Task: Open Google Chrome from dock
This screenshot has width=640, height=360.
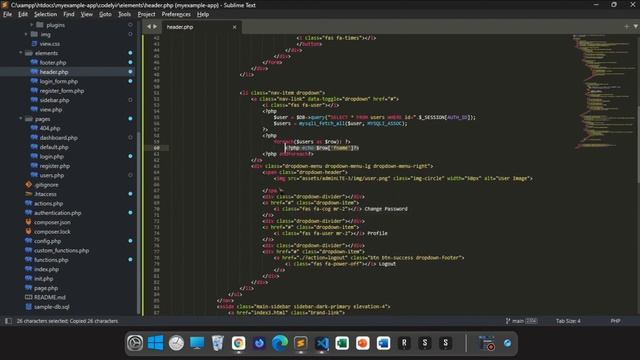Action: 238,343
